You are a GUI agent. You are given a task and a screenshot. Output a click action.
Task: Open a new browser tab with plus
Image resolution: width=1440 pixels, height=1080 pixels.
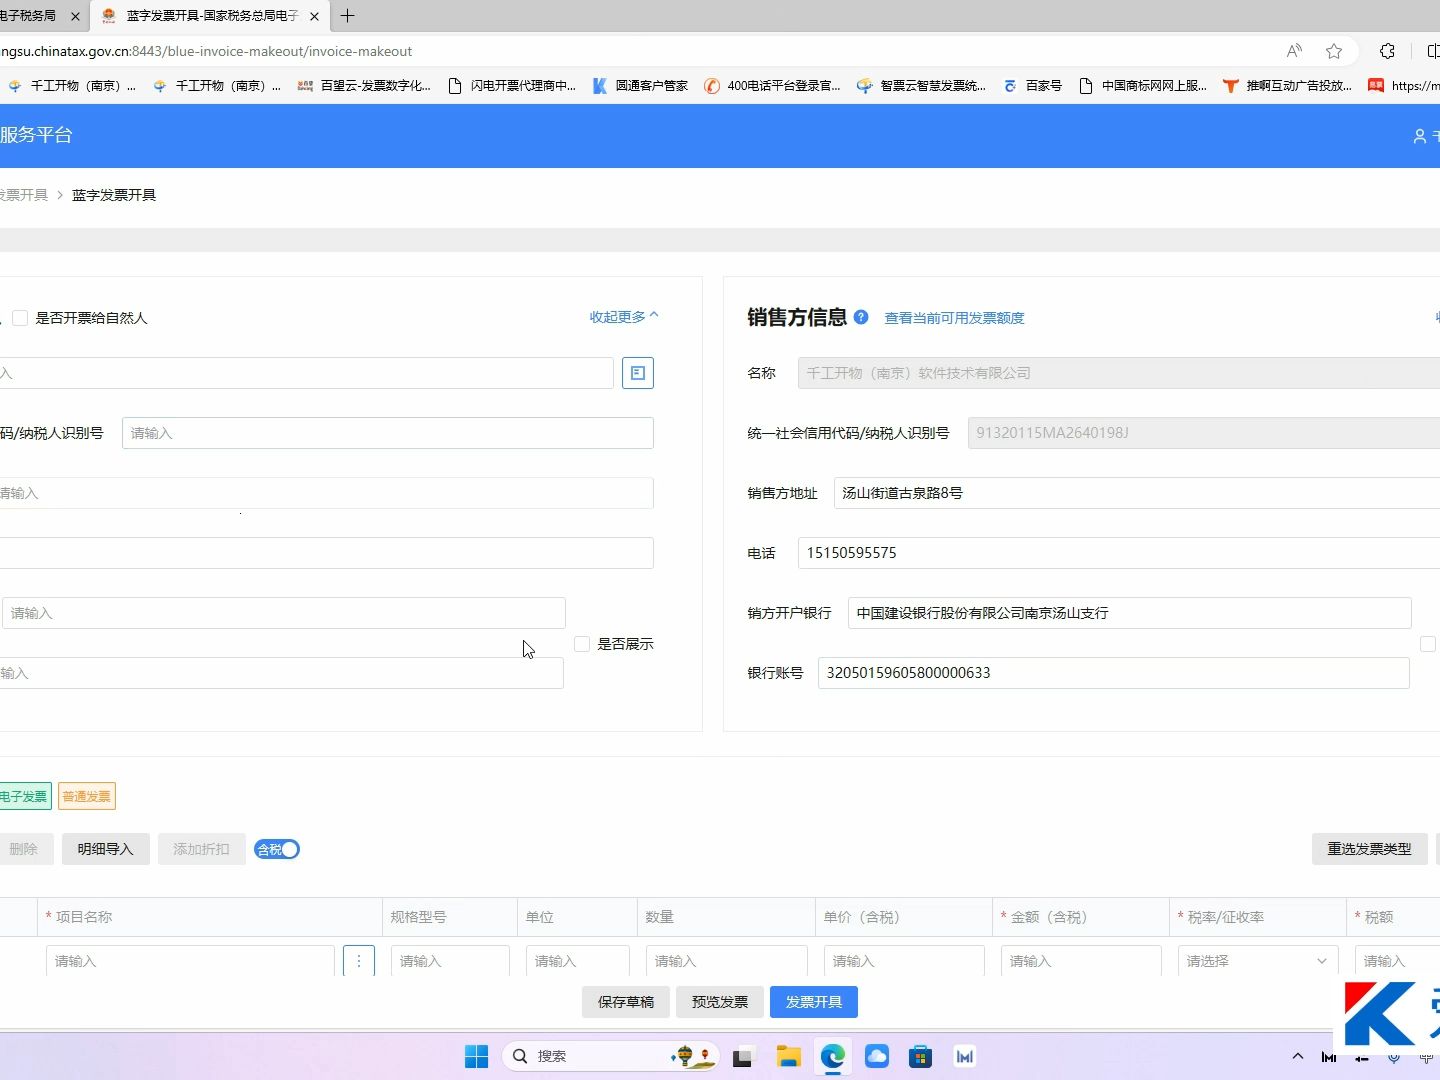click(347, 16)
